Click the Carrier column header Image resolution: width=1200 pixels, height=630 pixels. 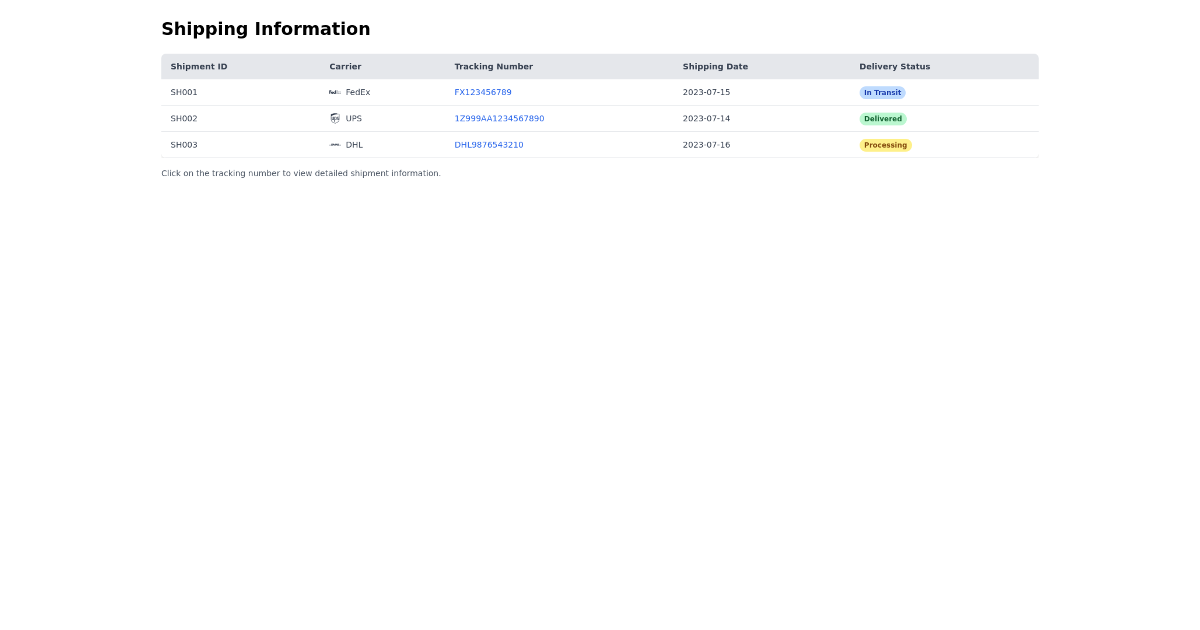tap(345, 66)
